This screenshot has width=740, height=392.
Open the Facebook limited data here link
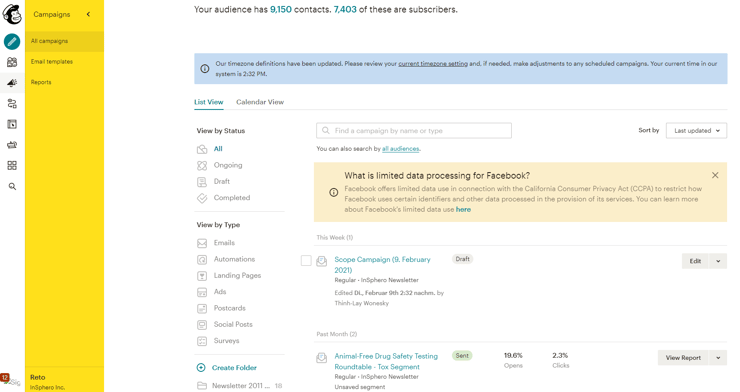click(x=463, y=209)
